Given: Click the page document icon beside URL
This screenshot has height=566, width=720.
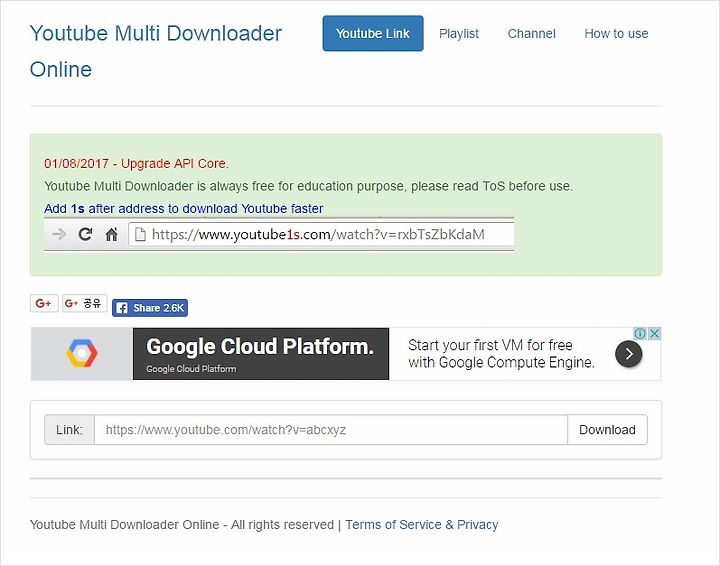Looking at the screenshot, I should coord(140,234).
